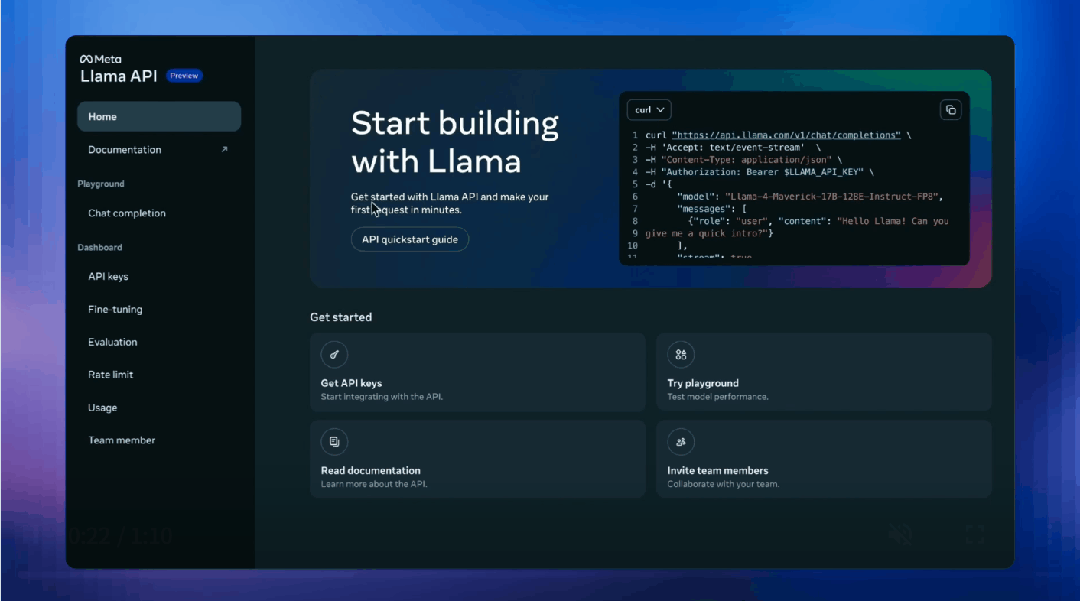Click the Get API keys card title
The width and height of the screenshot is (1080, 601).
pyautogui.click(x=351, y=383)
